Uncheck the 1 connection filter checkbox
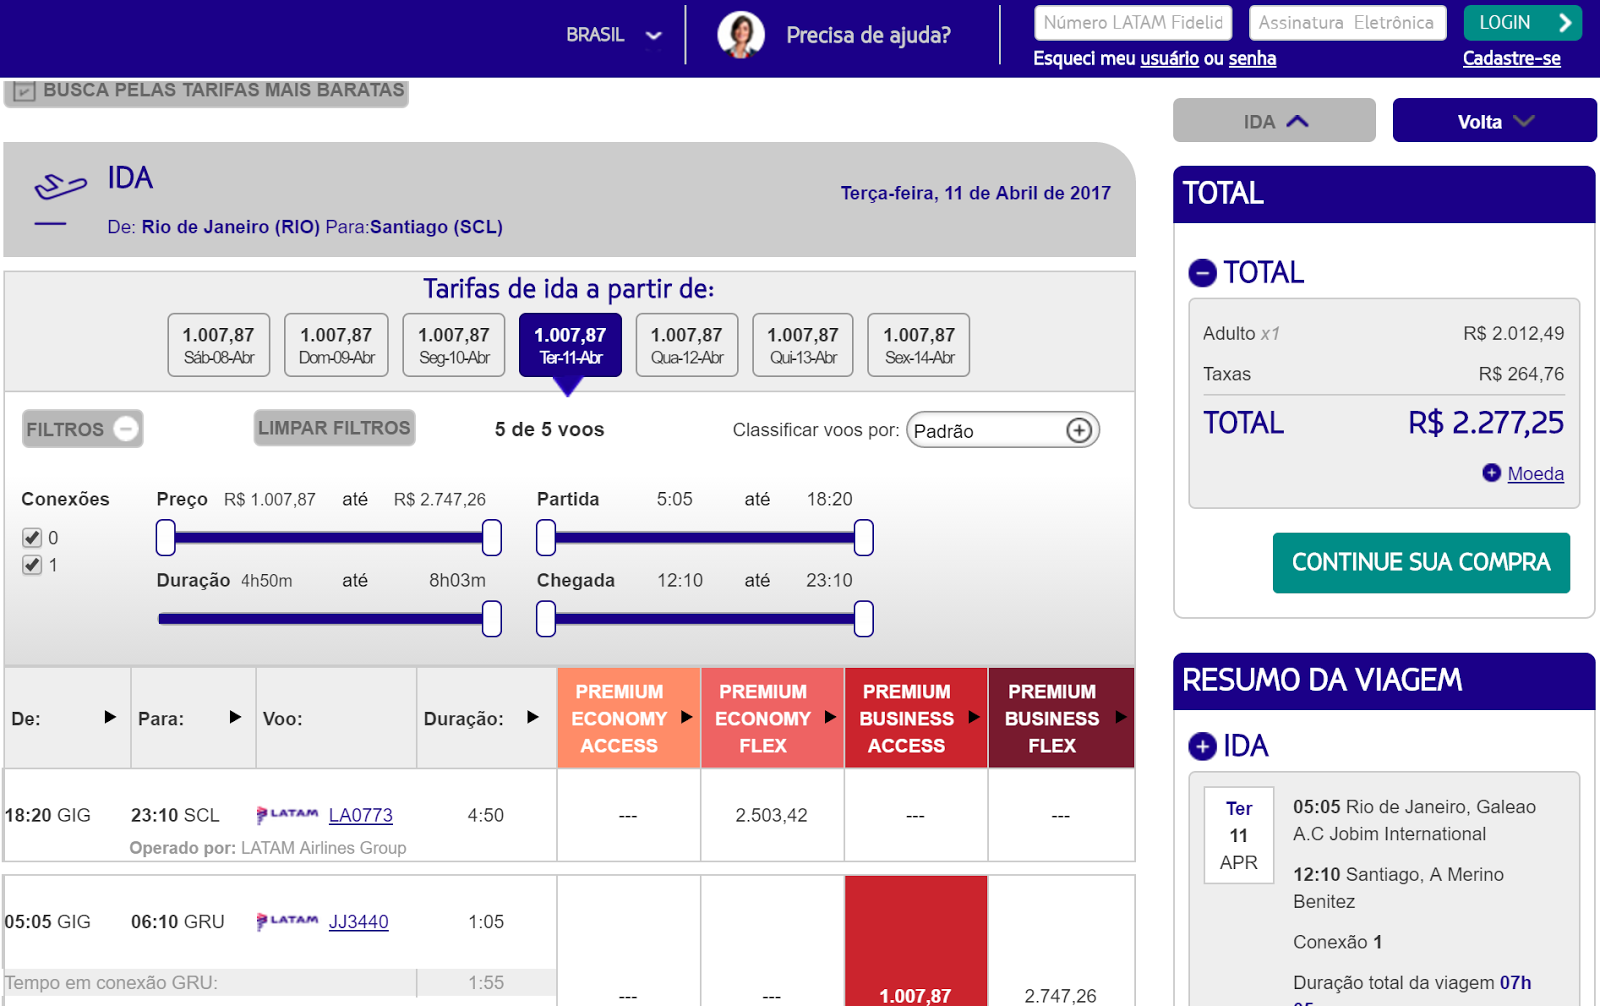The width and height of the screenshot is (1600, 1006). point(32,565)
